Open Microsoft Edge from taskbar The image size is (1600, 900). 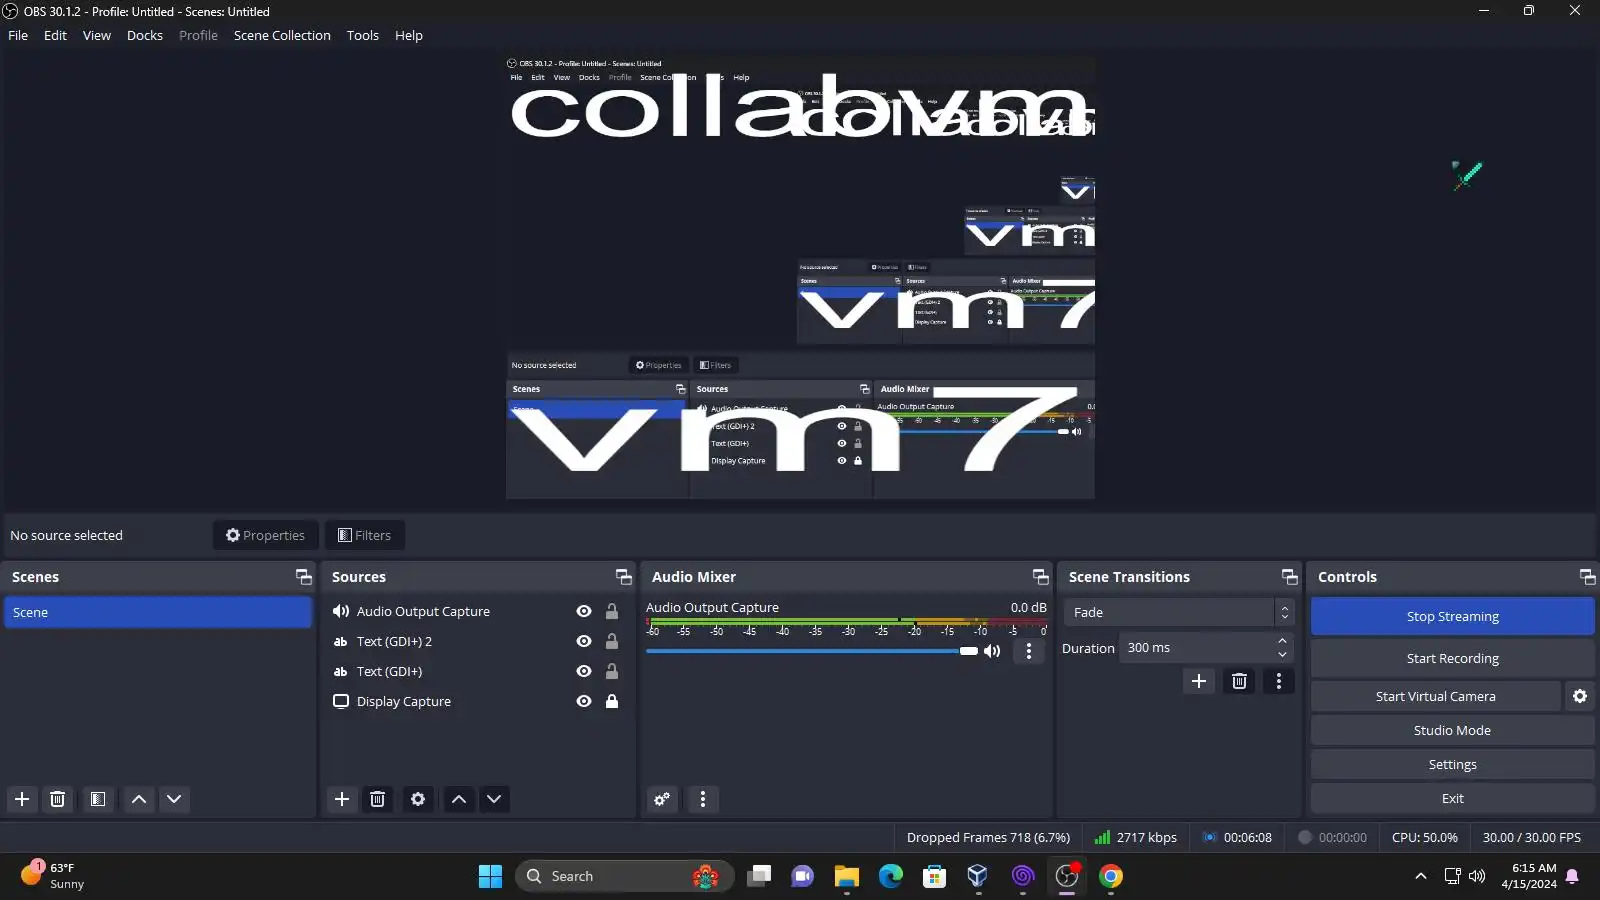pyautogui.click(x=891, y=877)
